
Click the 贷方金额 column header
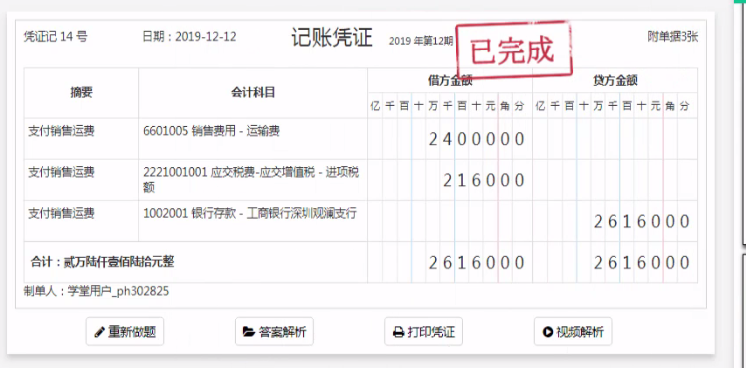click(615, 80)
